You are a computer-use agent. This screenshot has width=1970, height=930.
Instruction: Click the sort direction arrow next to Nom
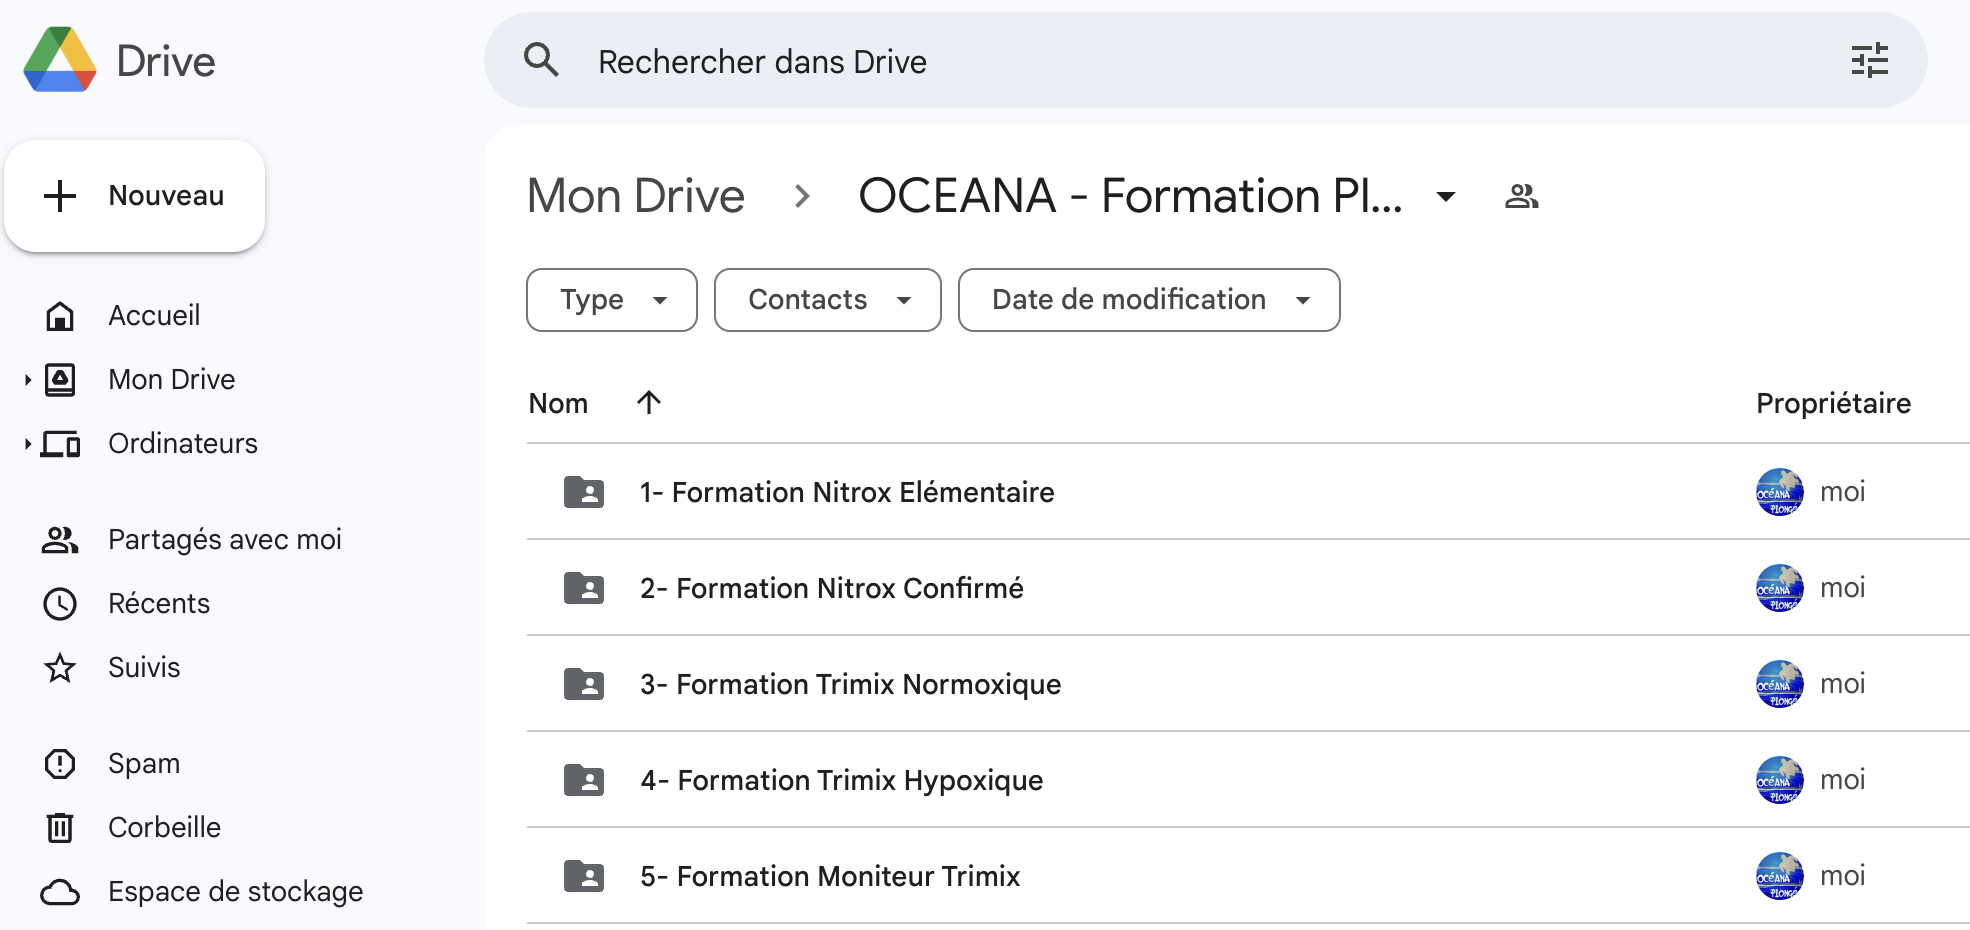[x=649, y=402]
